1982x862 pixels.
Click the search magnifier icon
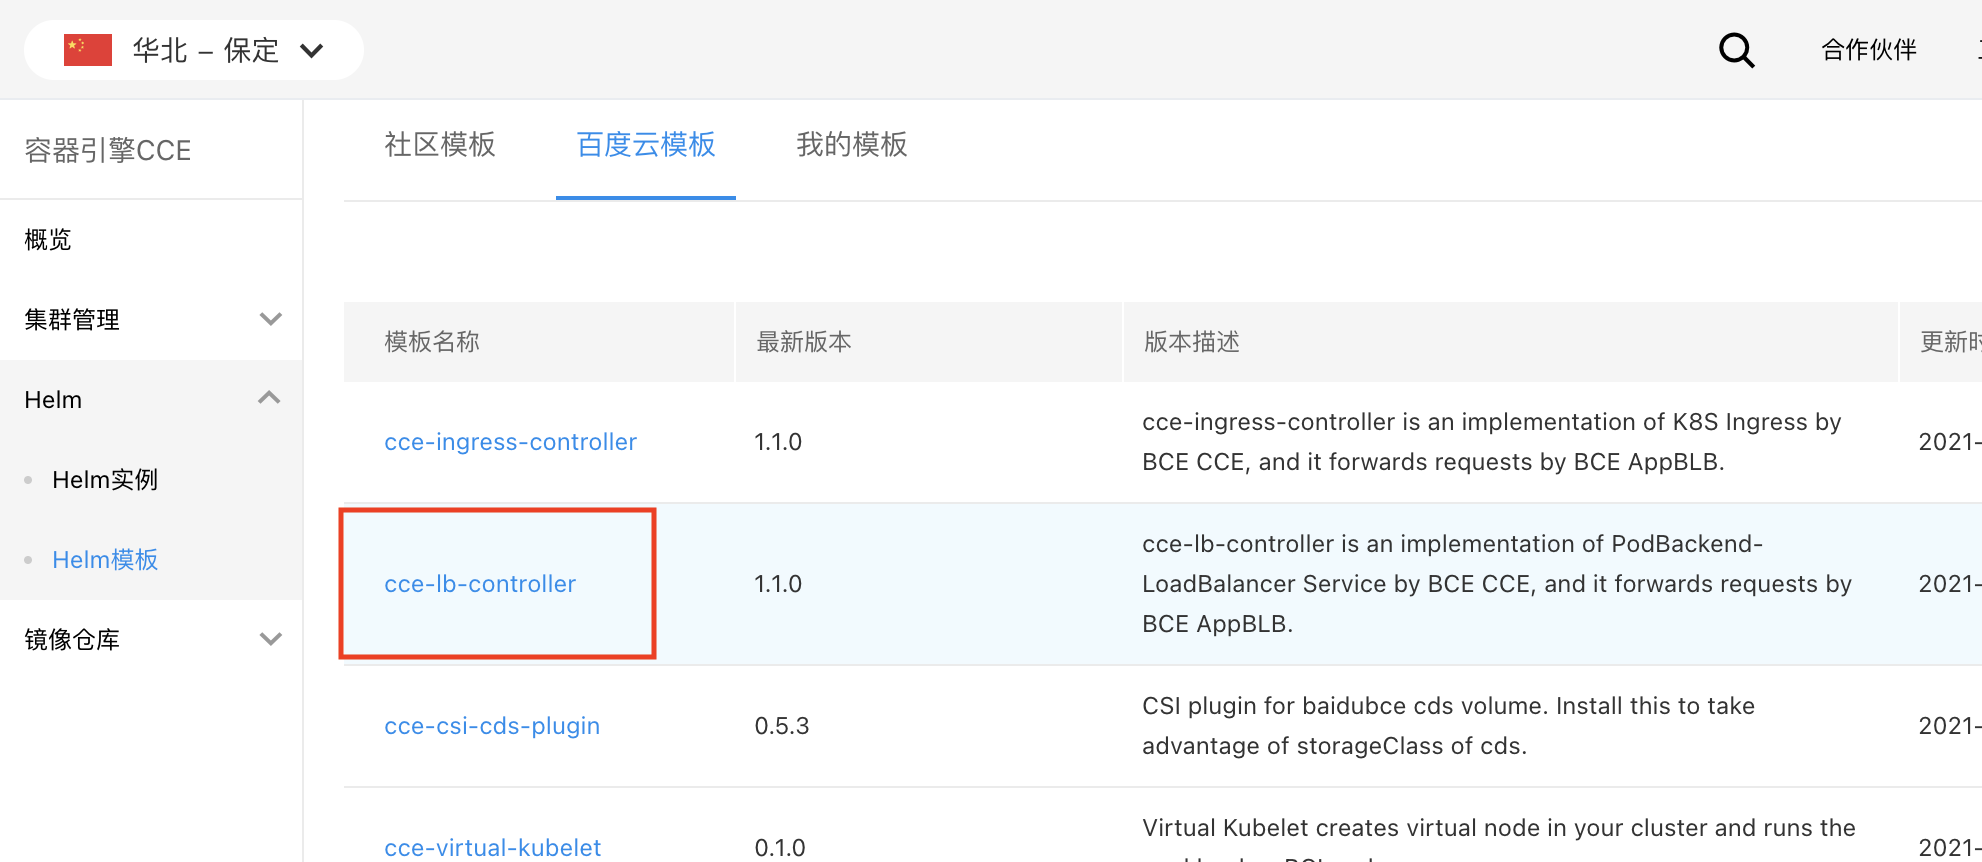click(x=1736, y=50)
